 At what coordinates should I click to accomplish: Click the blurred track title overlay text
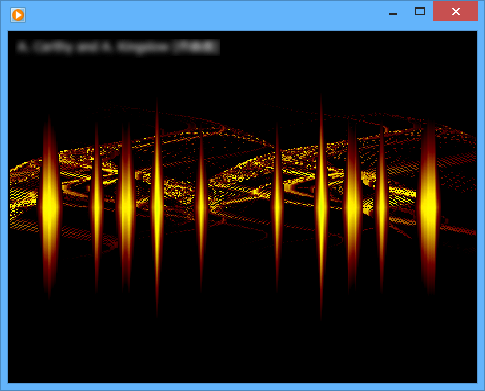[x=118, y=47]
